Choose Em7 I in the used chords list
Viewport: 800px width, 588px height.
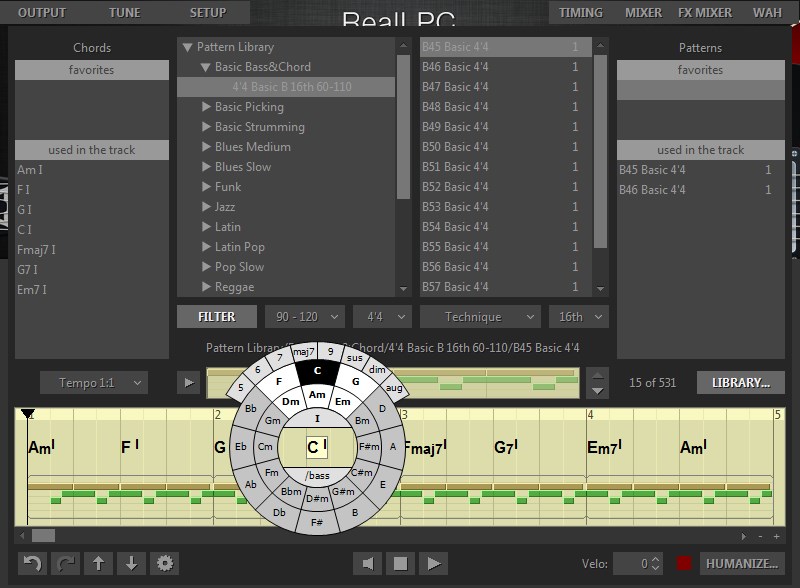click(92, 289)
